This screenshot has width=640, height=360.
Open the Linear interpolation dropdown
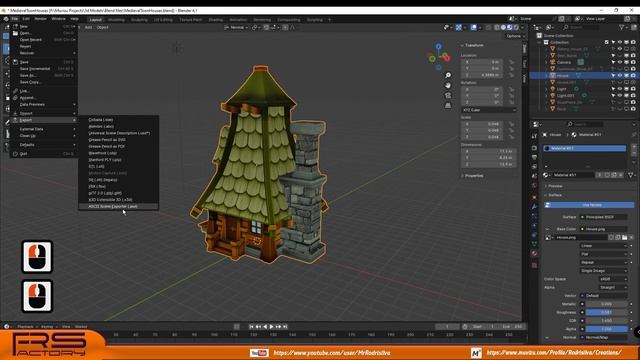(603, 246)
